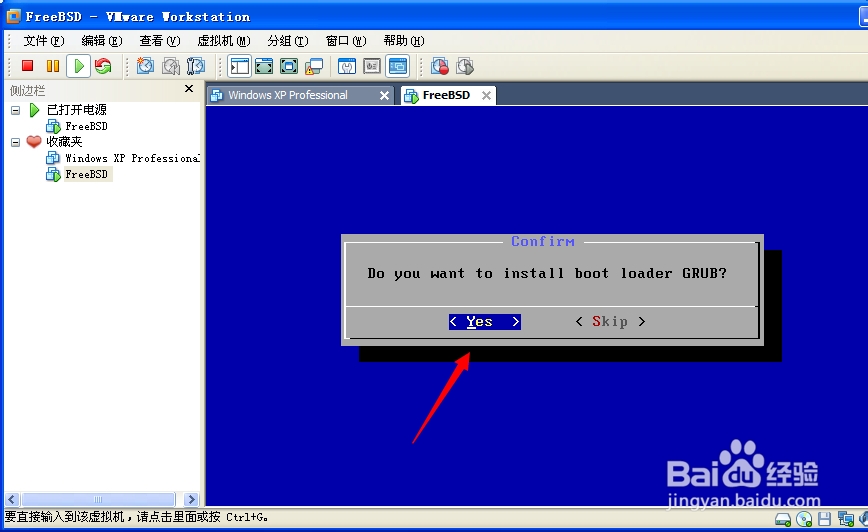Select Windows XP Professional in favorites

[132, 158]
